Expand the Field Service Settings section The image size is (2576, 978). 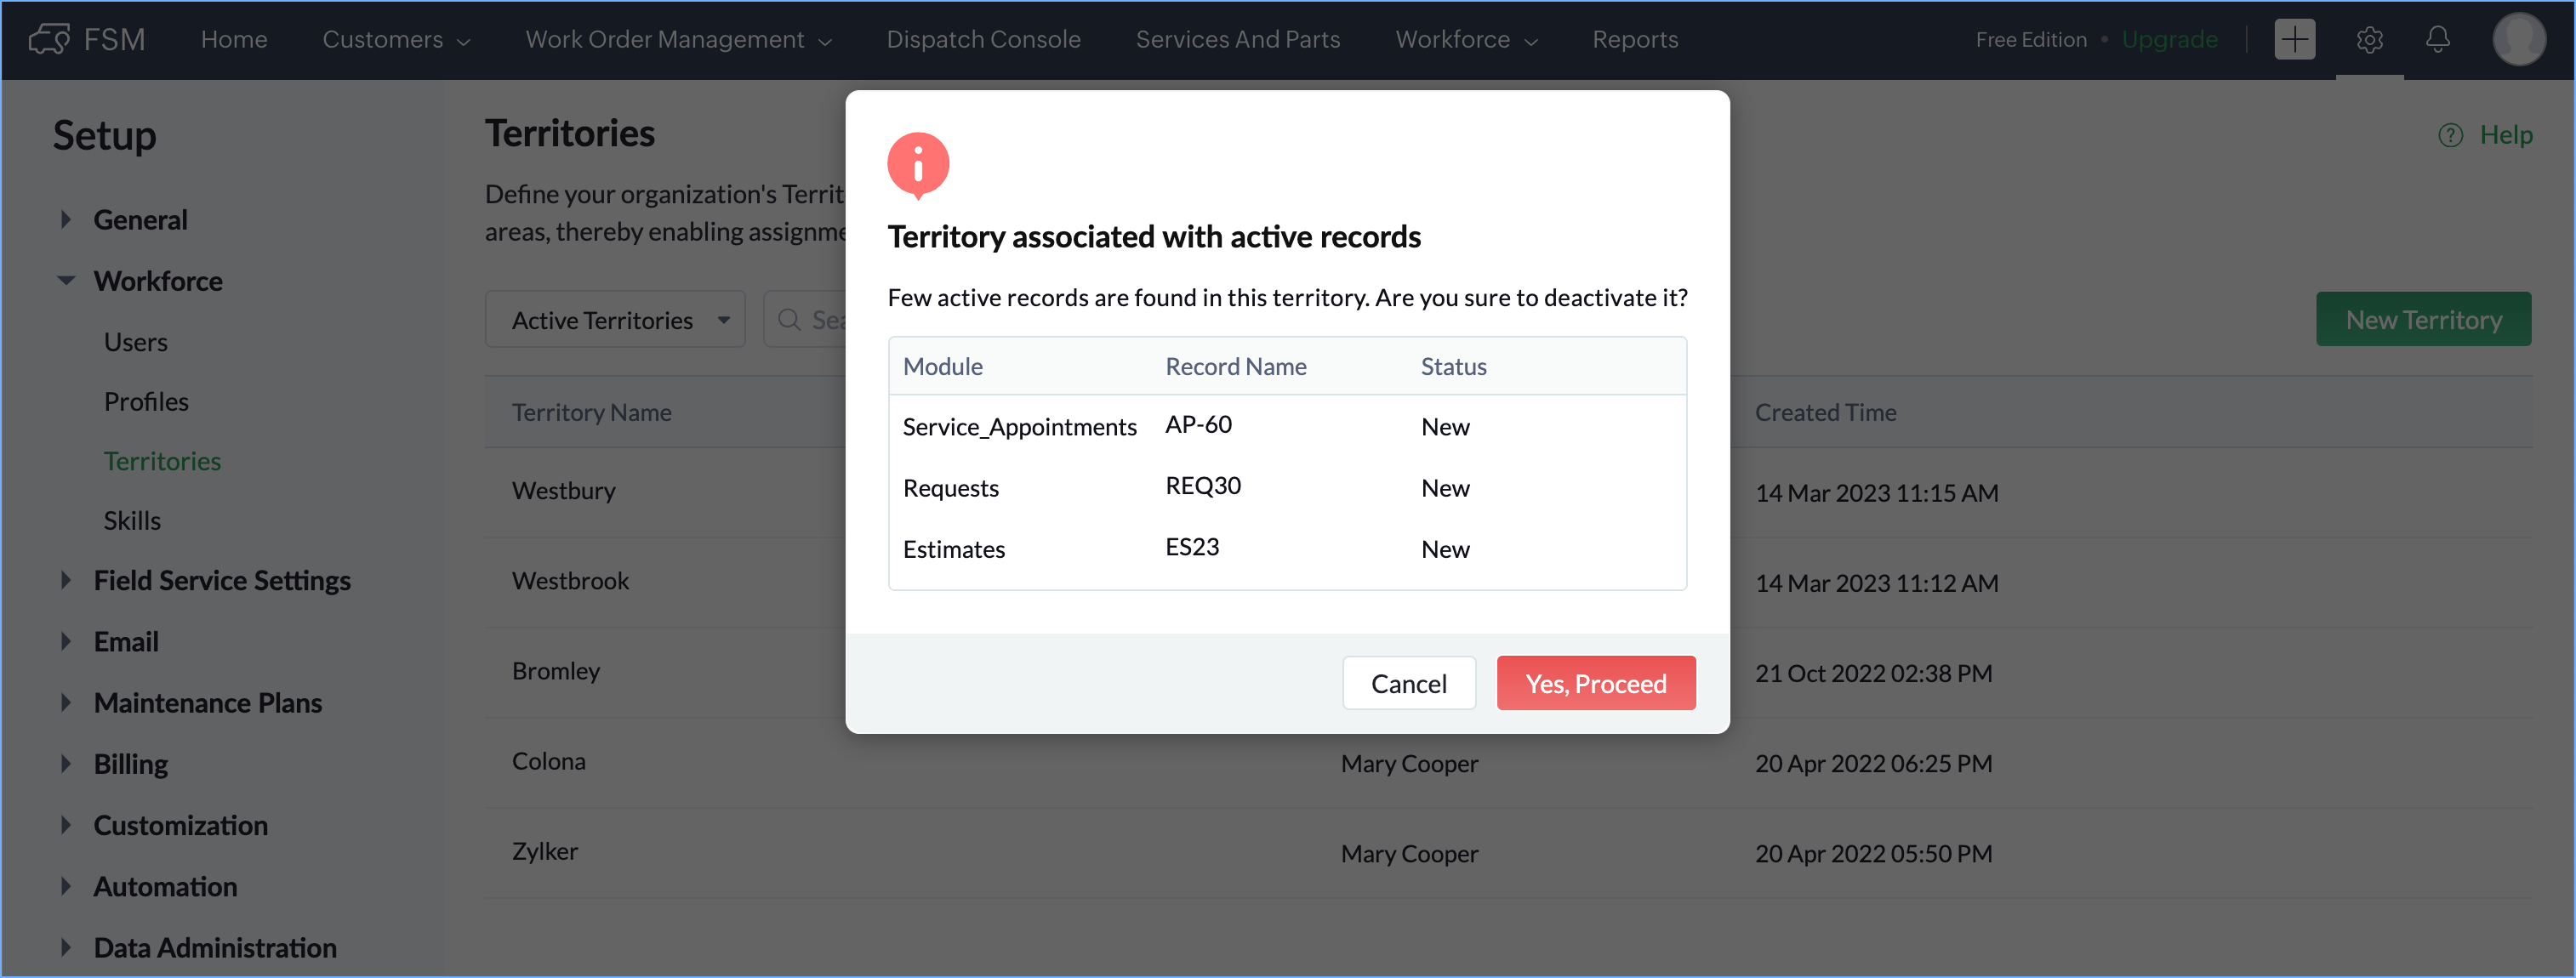pos(66,580)
